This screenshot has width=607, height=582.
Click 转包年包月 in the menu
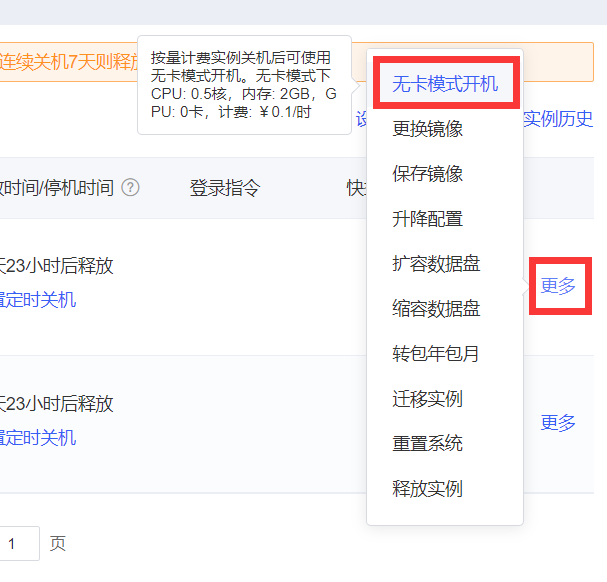click(x=436, y=354)
